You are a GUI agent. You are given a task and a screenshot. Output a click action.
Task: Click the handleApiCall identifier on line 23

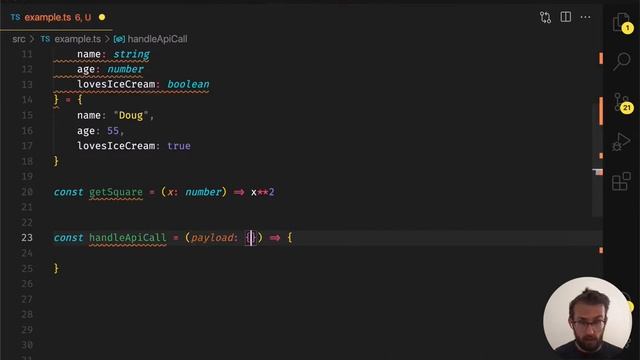click(x=128, y=238)
